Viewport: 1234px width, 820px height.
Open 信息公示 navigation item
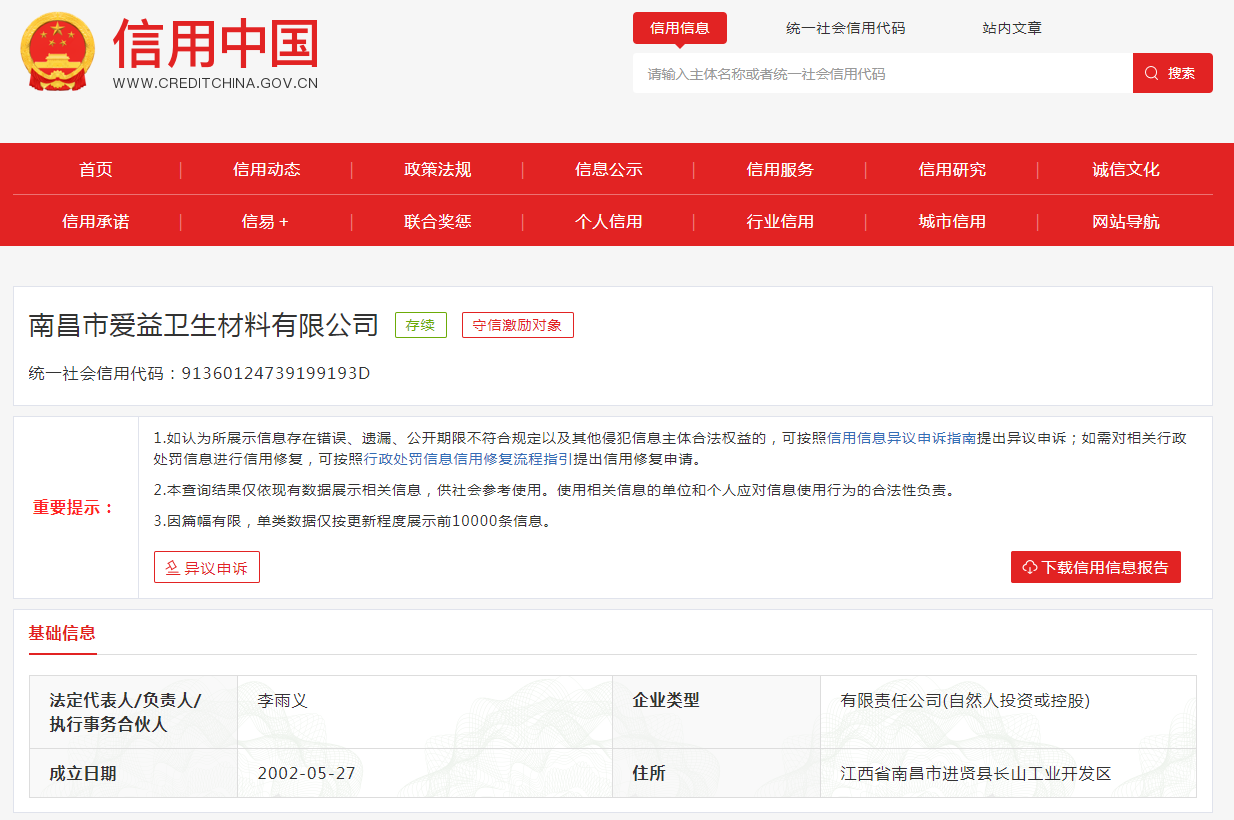609,169
